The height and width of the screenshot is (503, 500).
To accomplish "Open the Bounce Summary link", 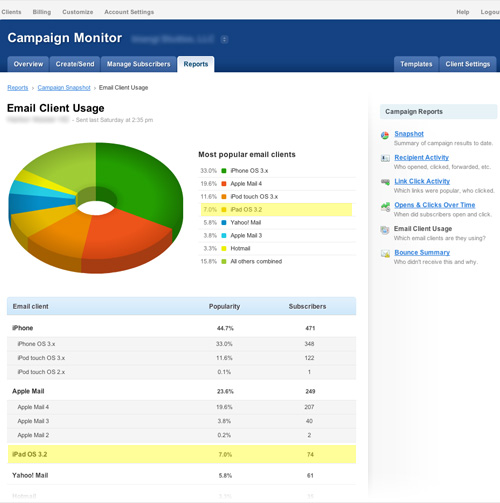I will click(x=422, y=253).
